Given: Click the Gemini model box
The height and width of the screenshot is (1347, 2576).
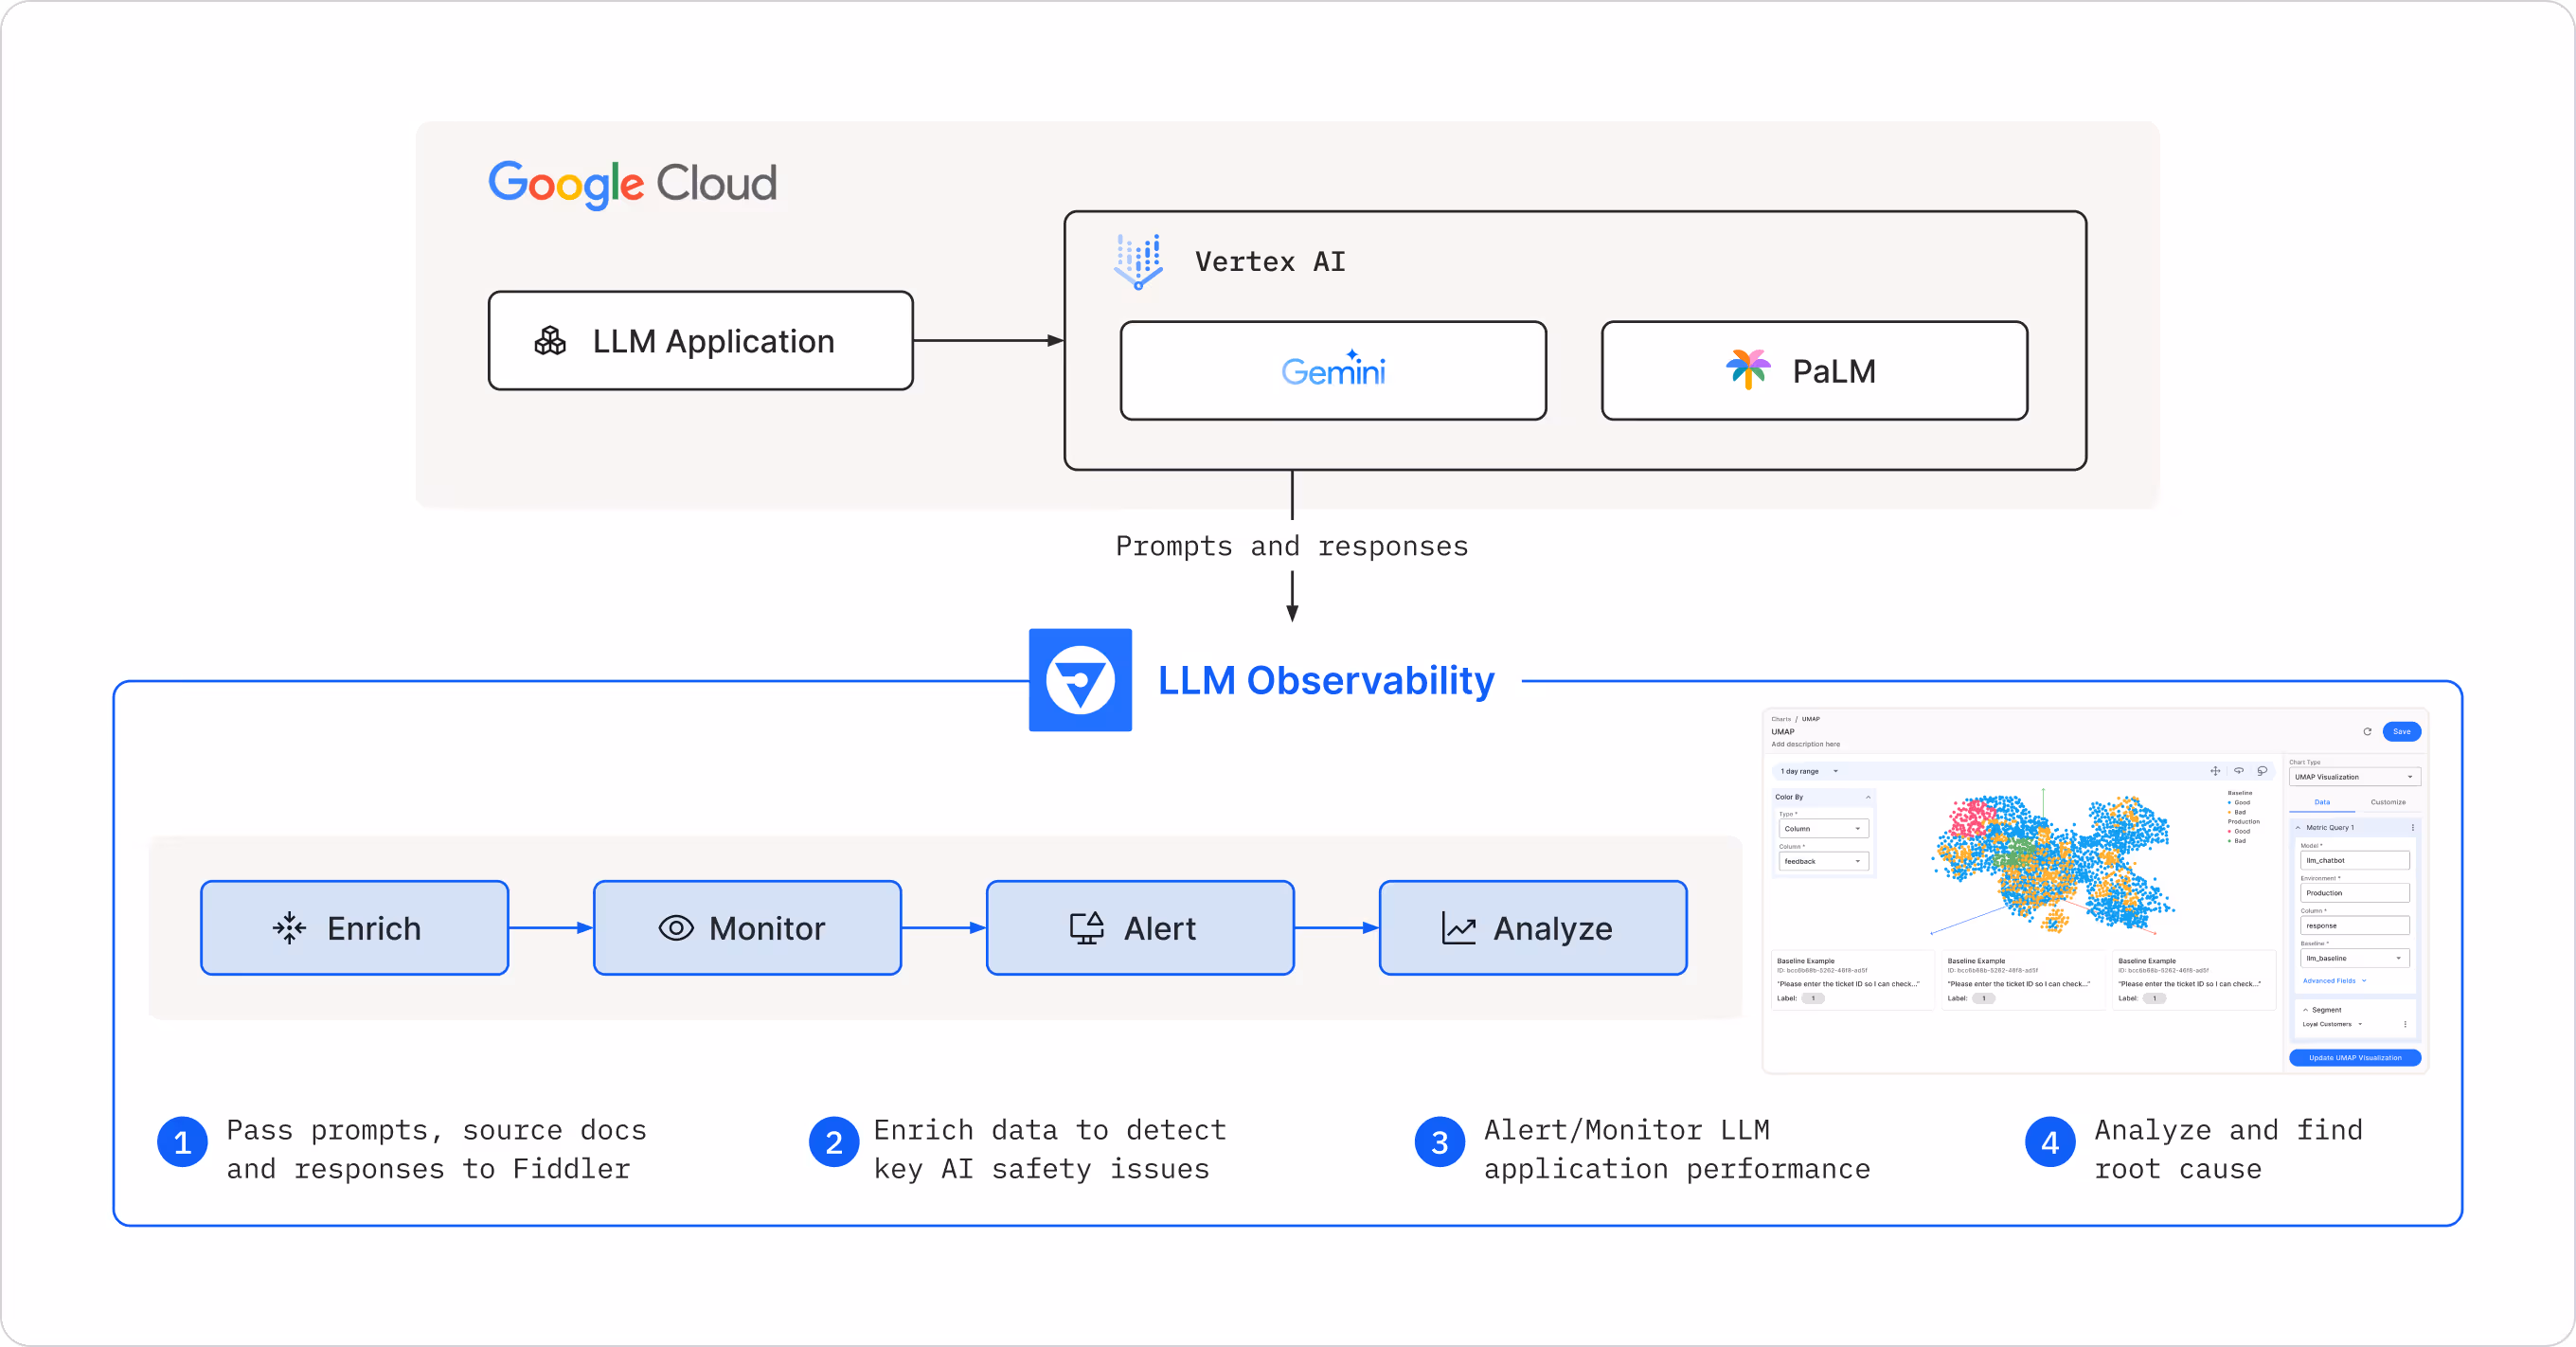Looking at the screenshot, I should coord(1333,370).
